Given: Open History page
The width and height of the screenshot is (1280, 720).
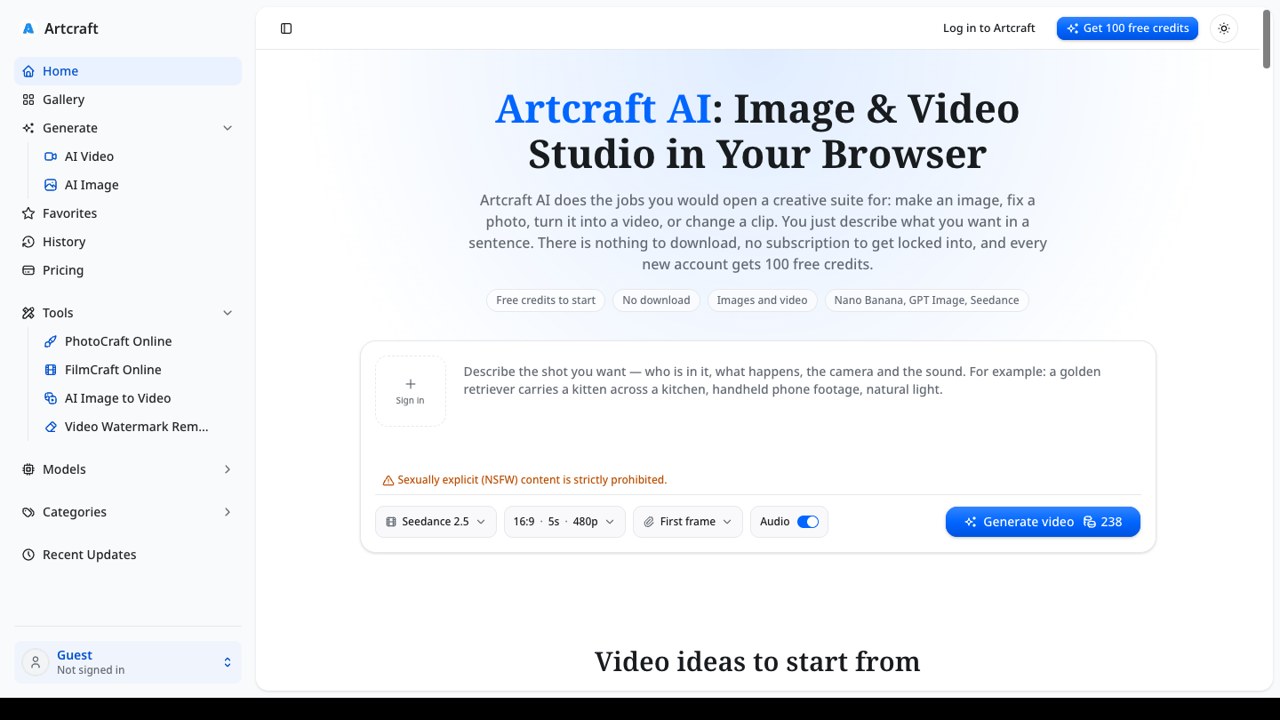Looking at the screenshot, I should coord(128,242).
